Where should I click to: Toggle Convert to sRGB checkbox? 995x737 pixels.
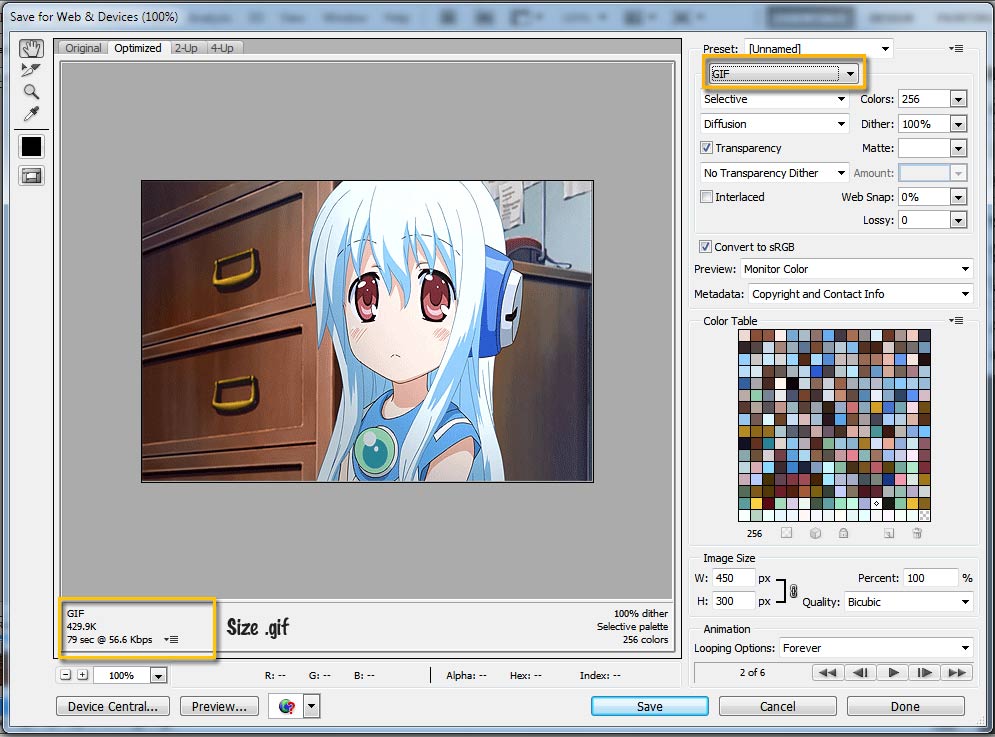click(x=705, y=246)
